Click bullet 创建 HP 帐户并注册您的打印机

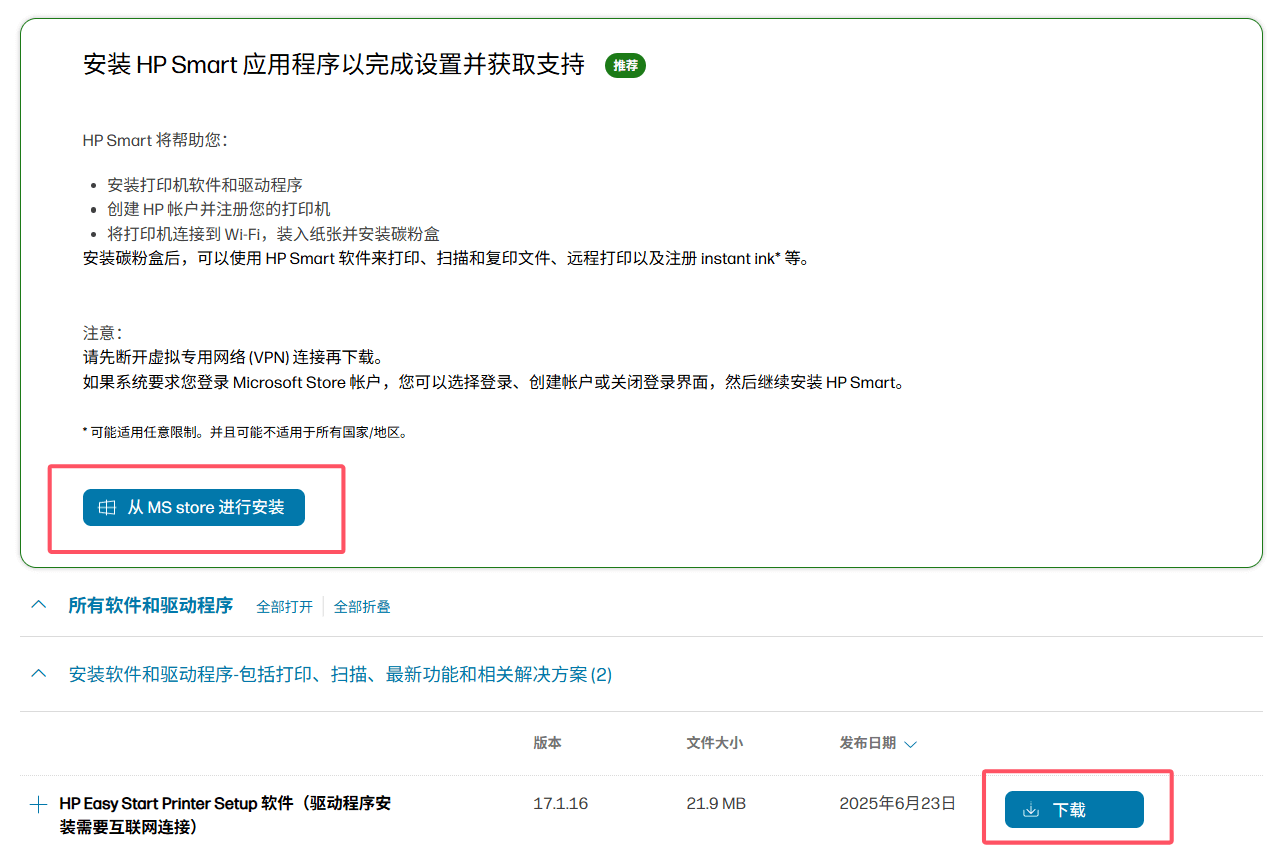click(219, 209)
